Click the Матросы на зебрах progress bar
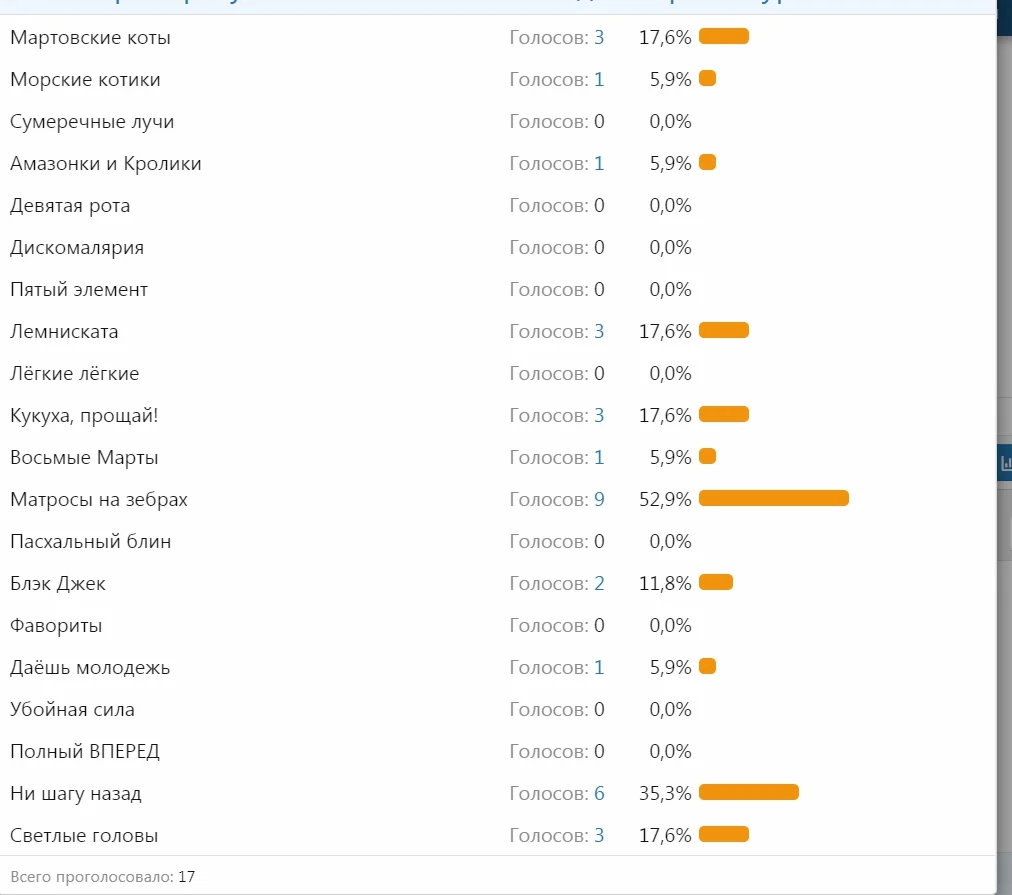1012x895 pixels. (773, 499)
